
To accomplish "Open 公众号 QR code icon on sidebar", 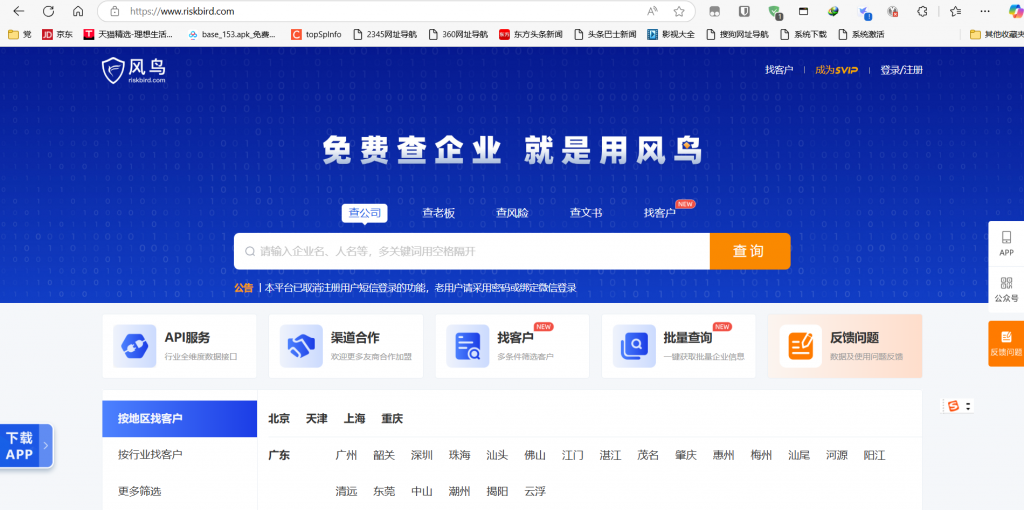I will pyautogui.click(x=1006, y=283).
